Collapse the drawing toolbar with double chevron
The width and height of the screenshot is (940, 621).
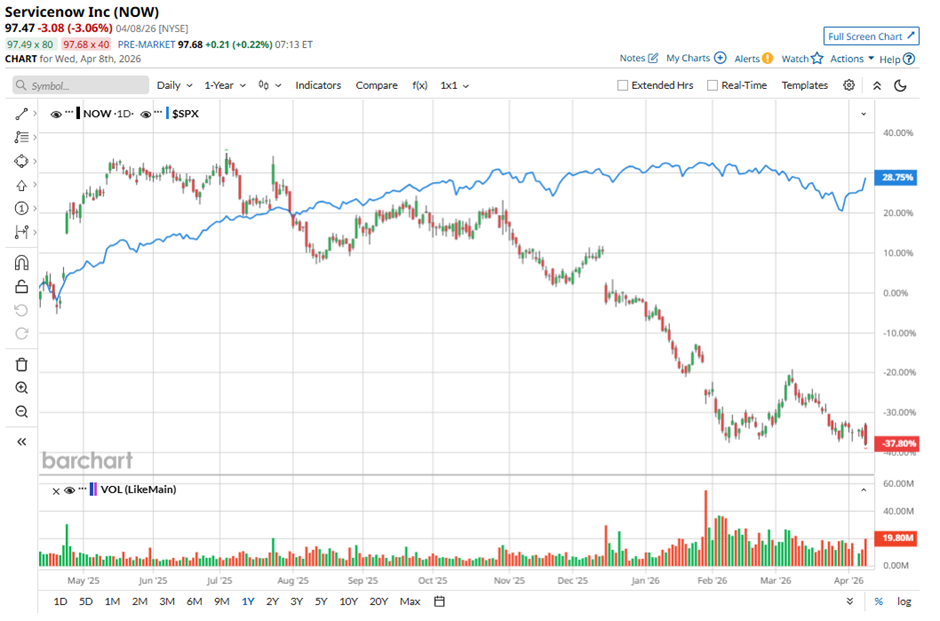[x=22, y=442]
